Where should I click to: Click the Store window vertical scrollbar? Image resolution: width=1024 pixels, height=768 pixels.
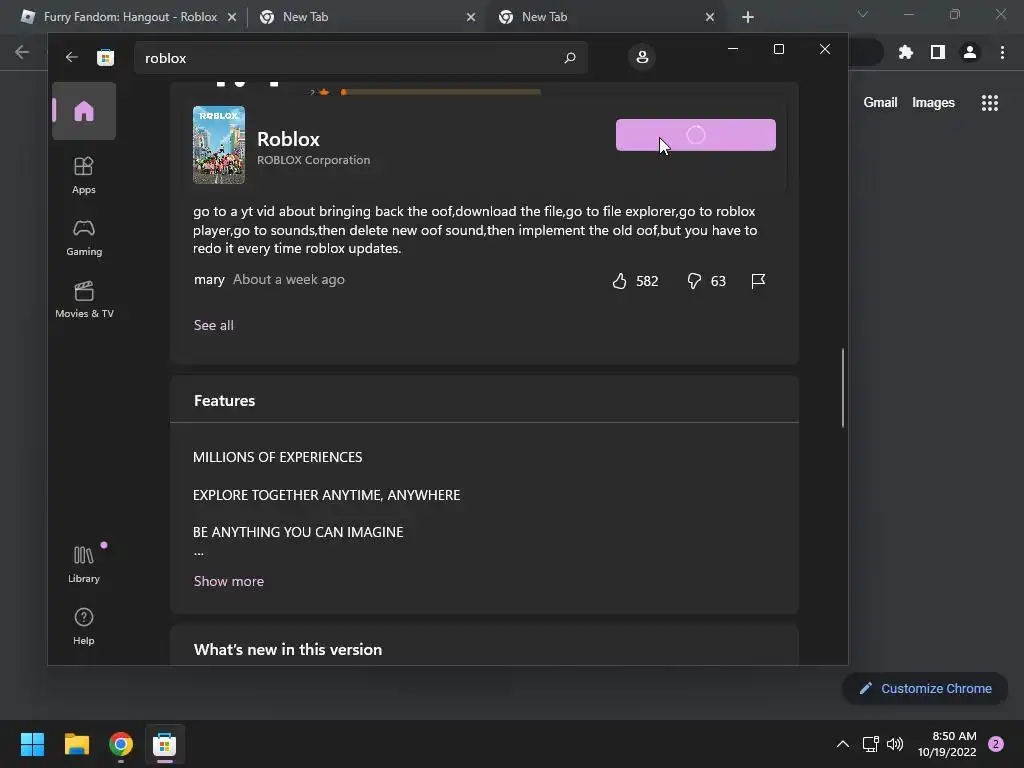point(842,388)
